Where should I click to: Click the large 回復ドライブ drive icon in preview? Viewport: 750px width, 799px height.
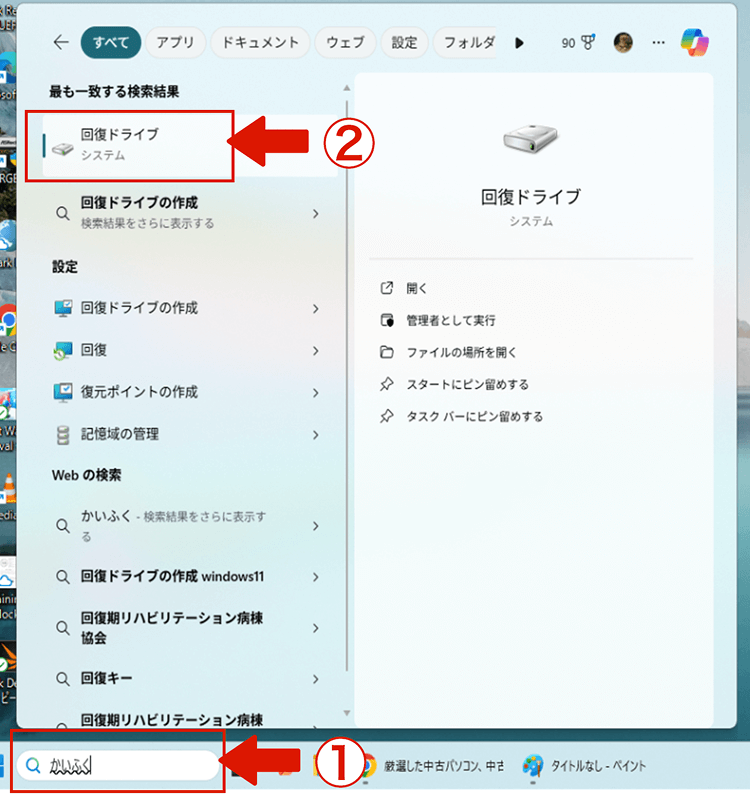pyautogui.click(x=531, y=139)
